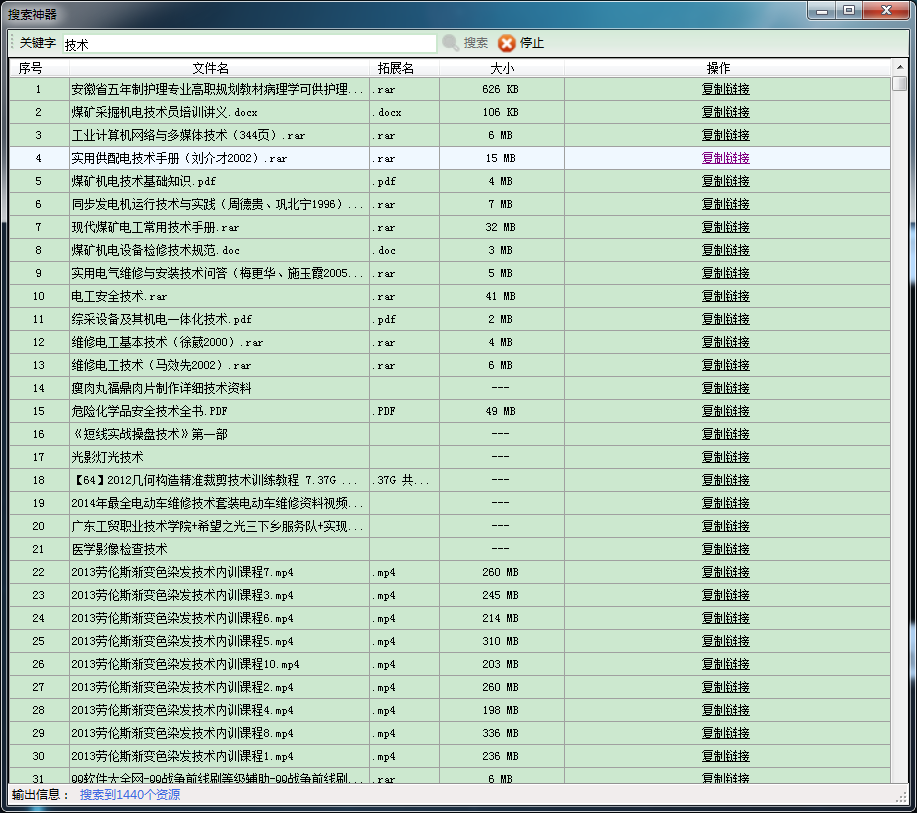Click the red stop icon
The height and width of the screenshot is (813, 917).
(507, 43)
